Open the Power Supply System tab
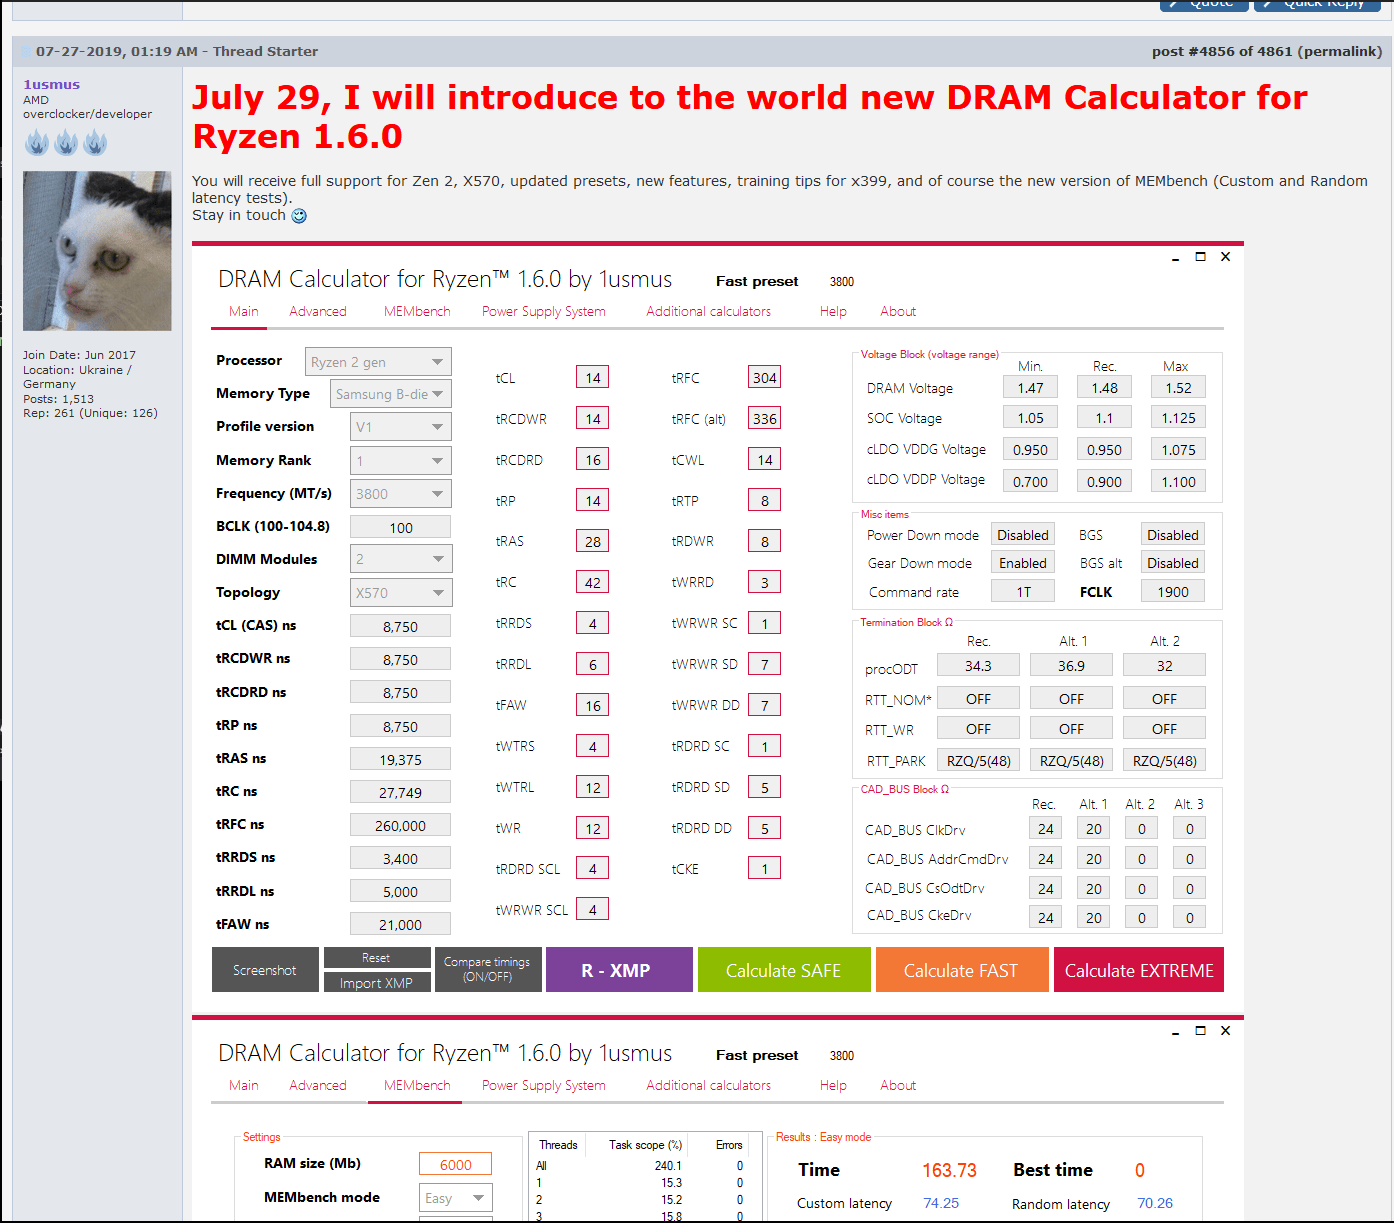The height and width of the screenshot is (1223, 1394). [x=543, y=311]
